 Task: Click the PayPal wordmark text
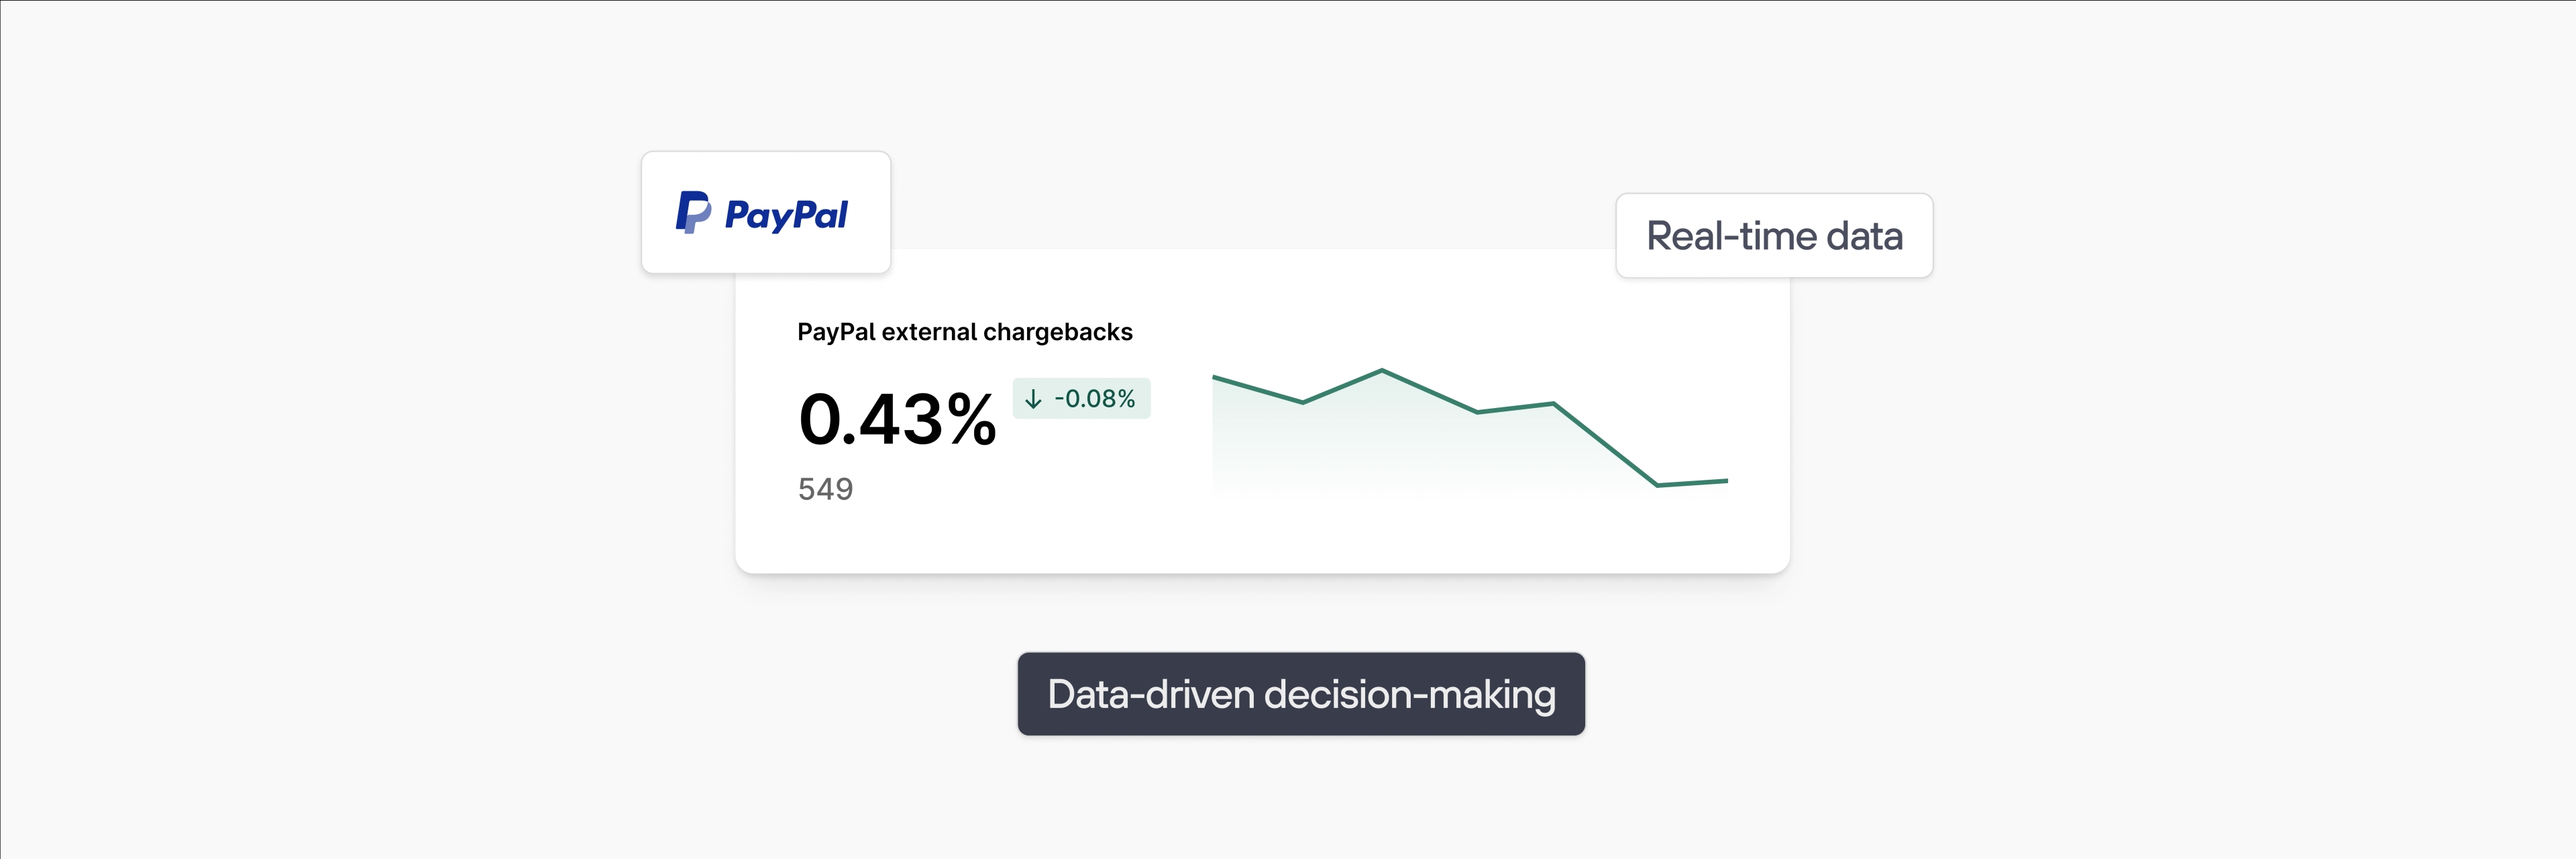[786, 215]
